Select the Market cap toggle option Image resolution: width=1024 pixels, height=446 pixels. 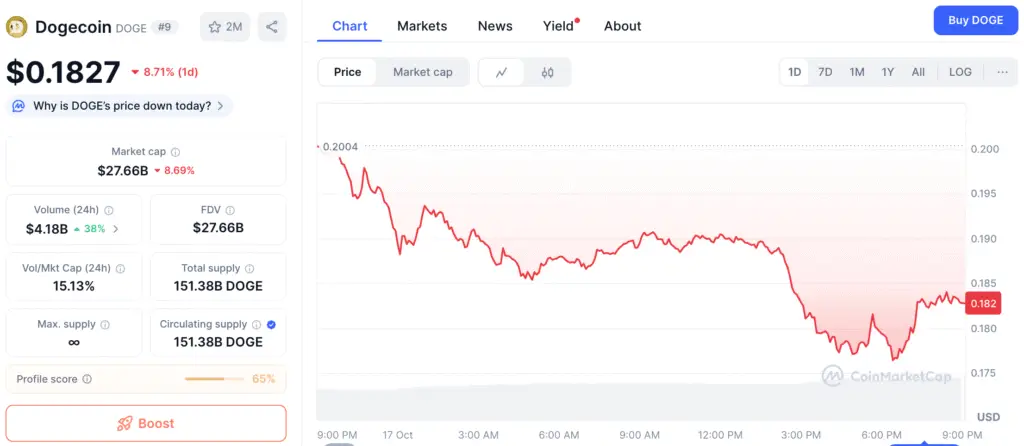pos(422,72)
